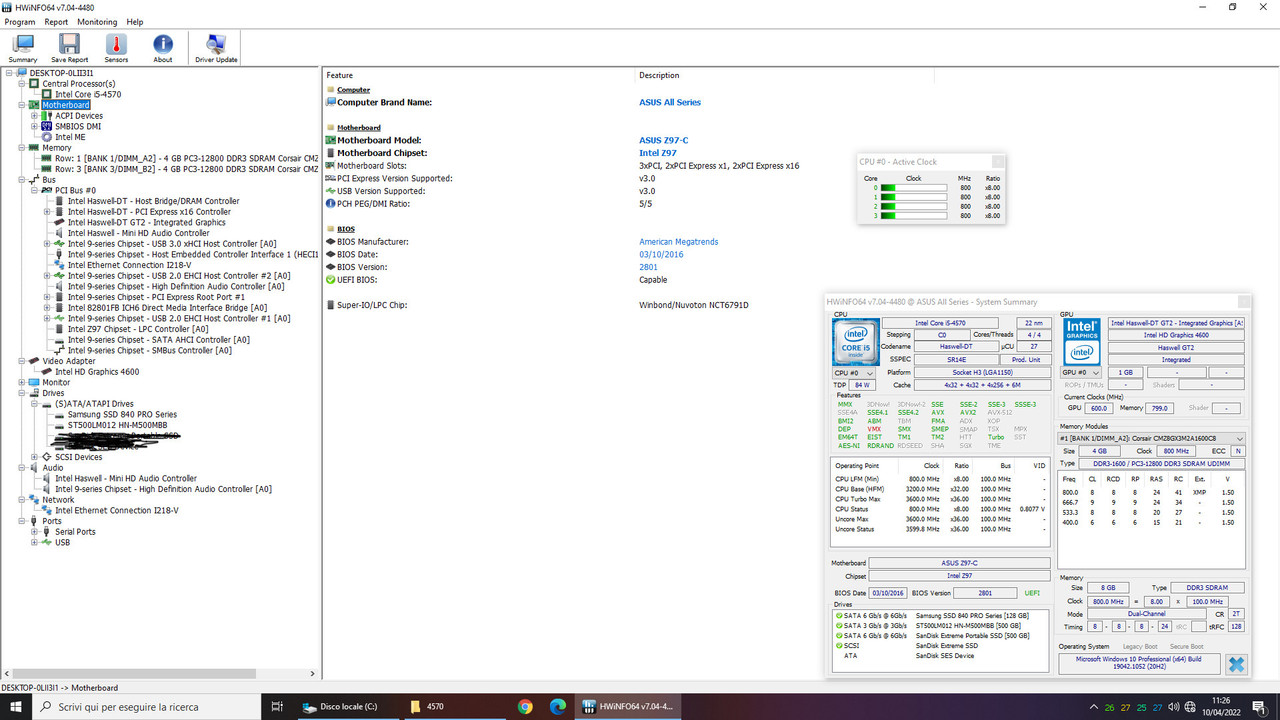
Task: Click ASUS Z97-C in the main details pane
Action: coord(664,140)
